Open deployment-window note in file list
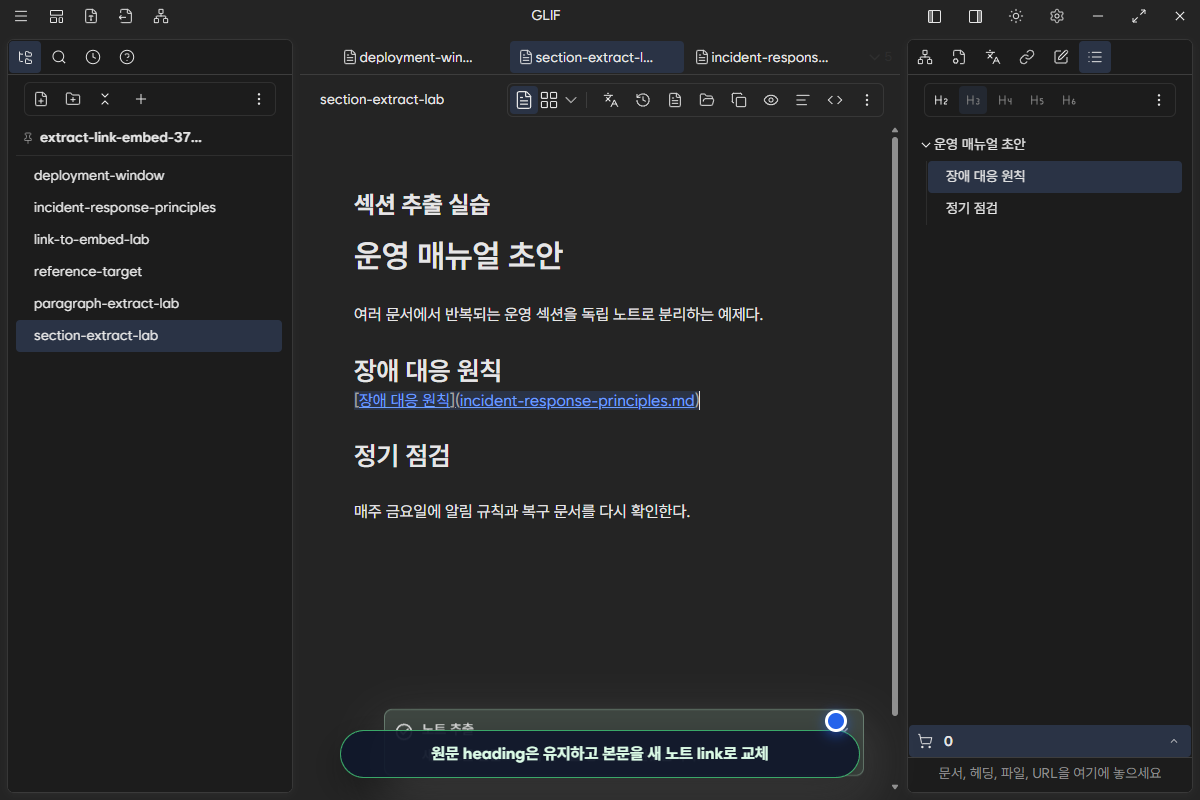Image resolution: width=1200 pixels, height=800 pixels. [149, 175]
